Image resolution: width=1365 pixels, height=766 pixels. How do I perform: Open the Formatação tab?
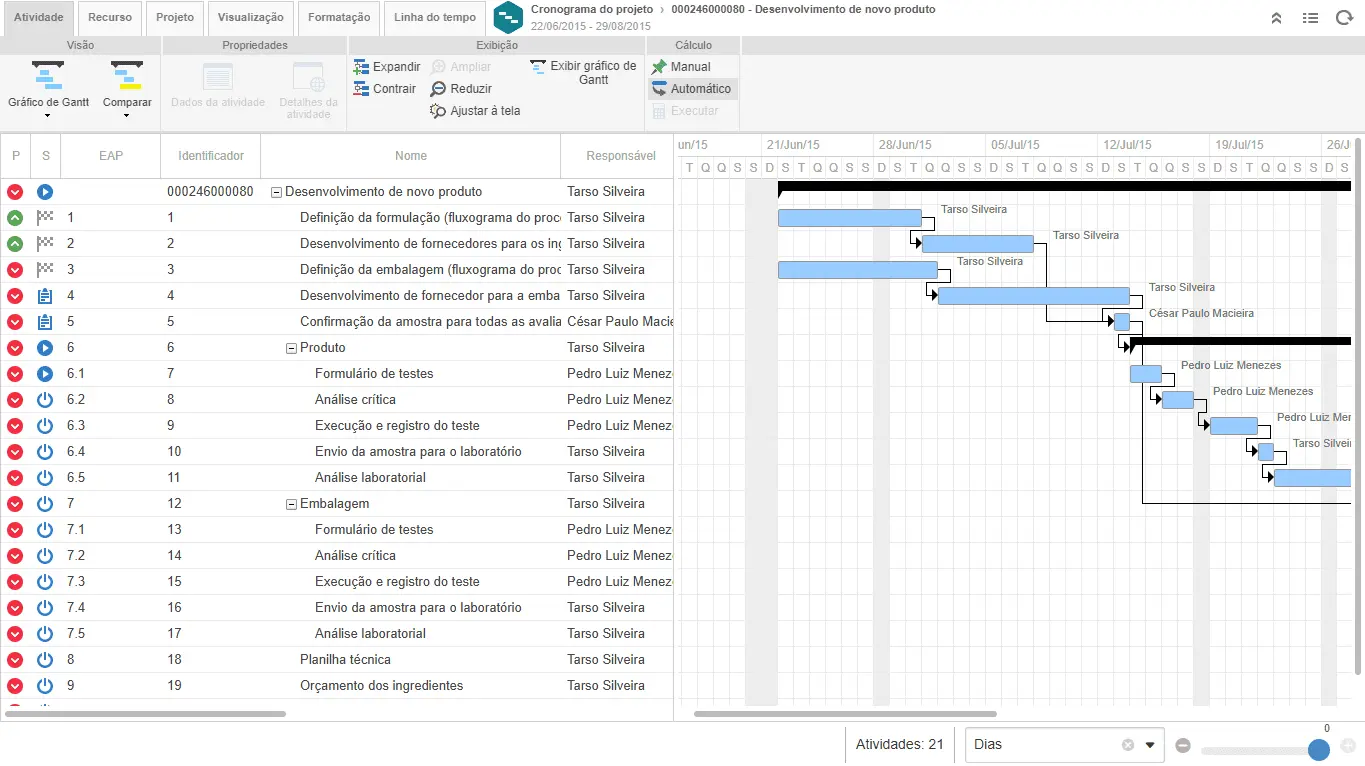pos(339,18)
